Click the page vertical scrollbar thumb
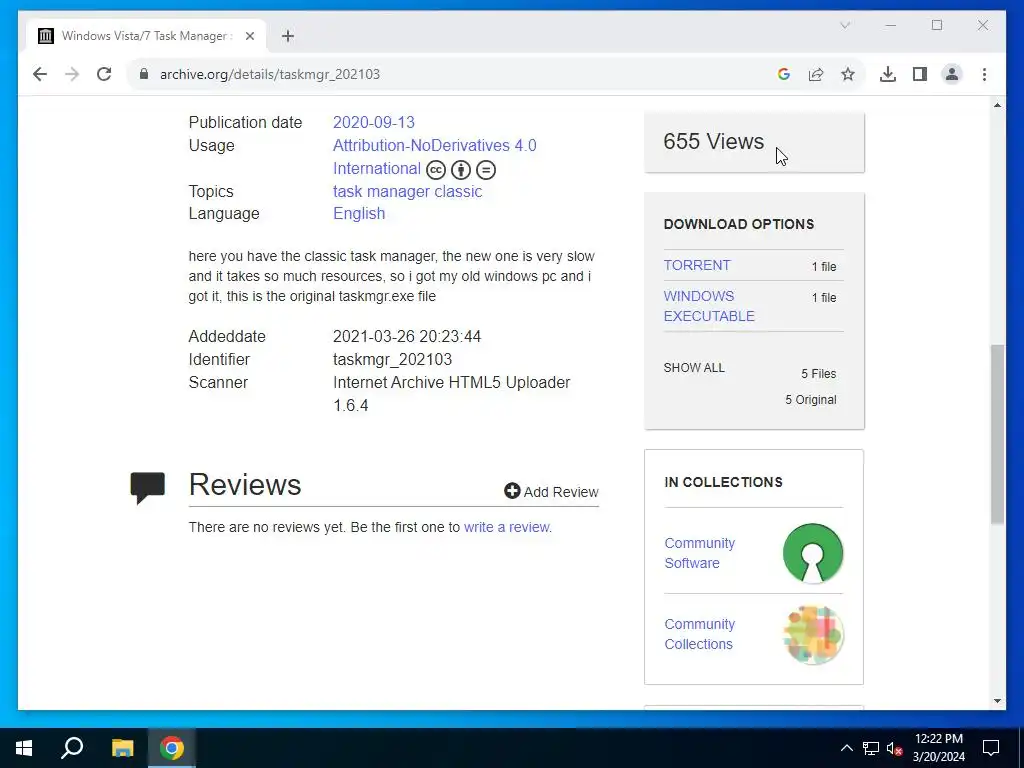 pos(997,434)
